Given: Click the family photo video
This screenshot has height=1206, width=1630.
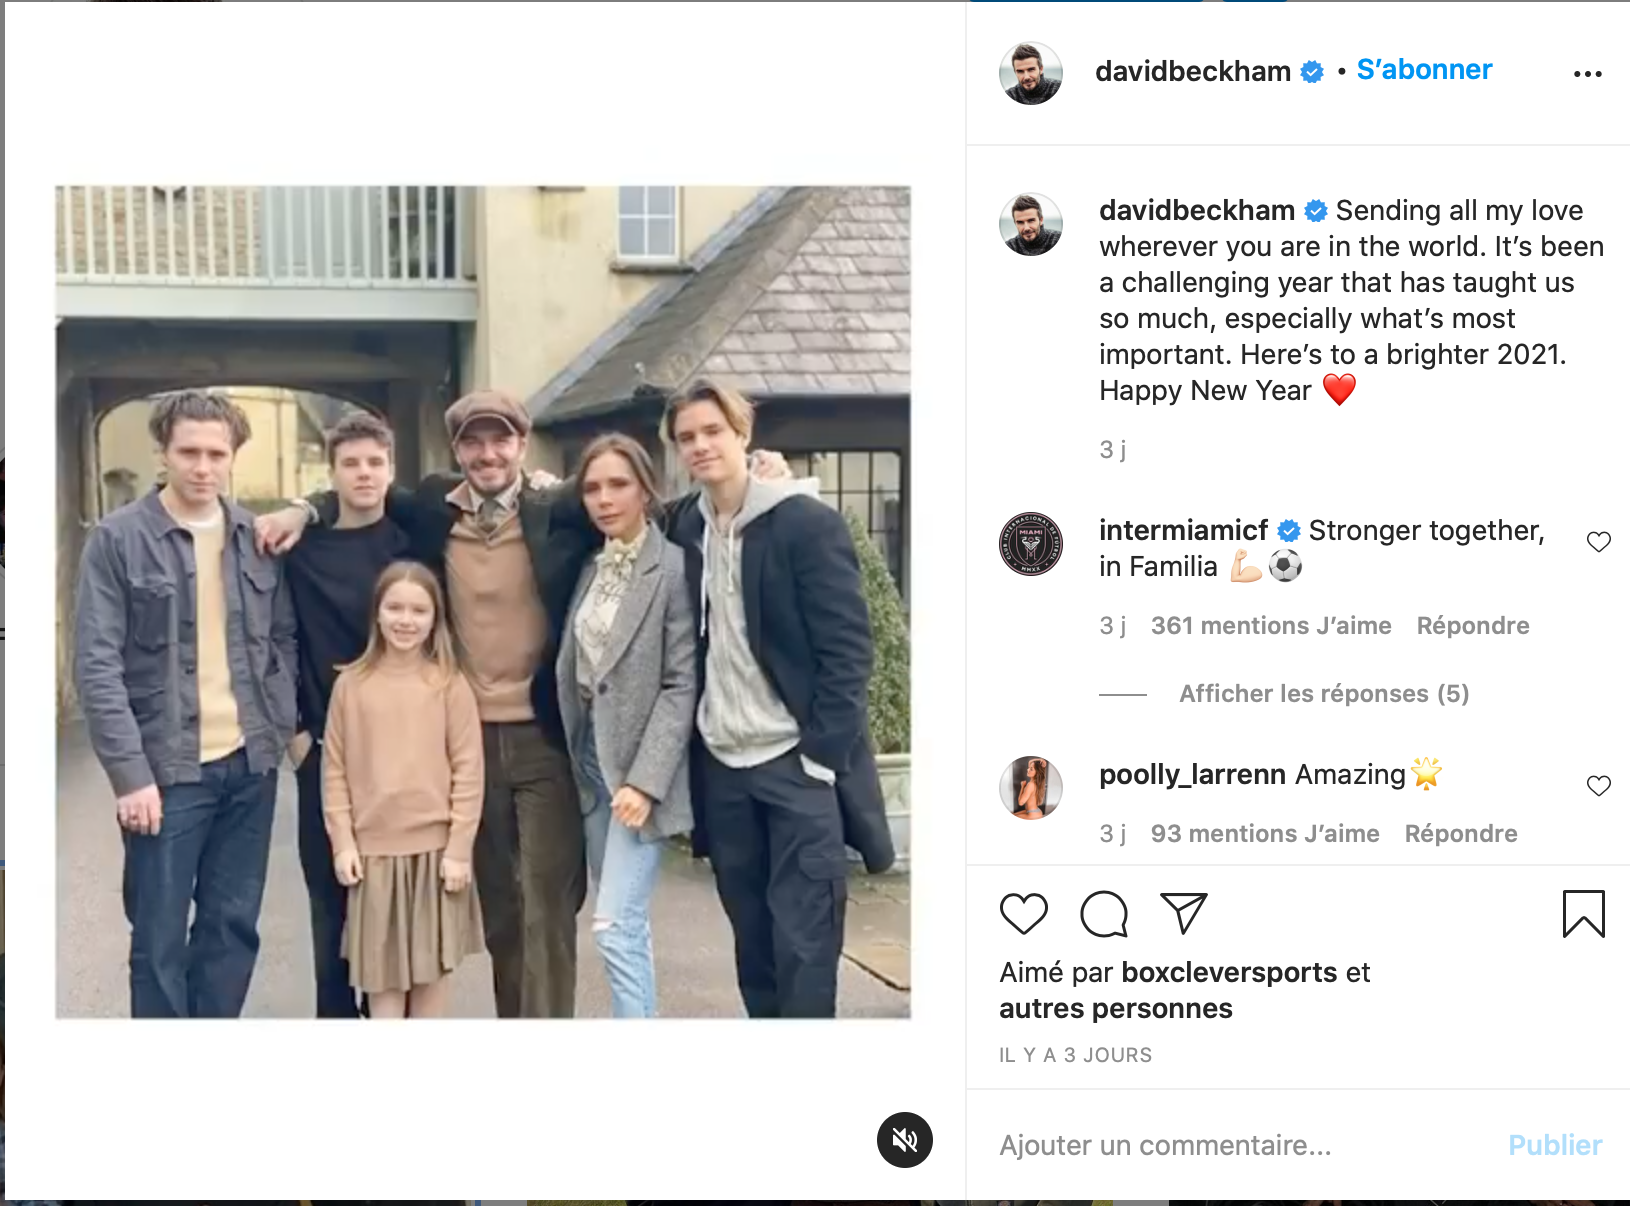Looking at the screenshot, I should 483,602.
